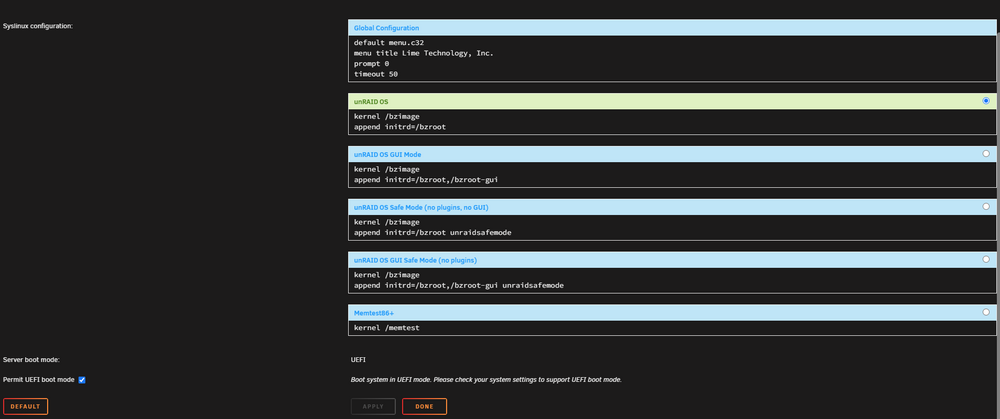Click the 'Syslinux configuration:' label
1000x419 pixels.
(38, 26)
